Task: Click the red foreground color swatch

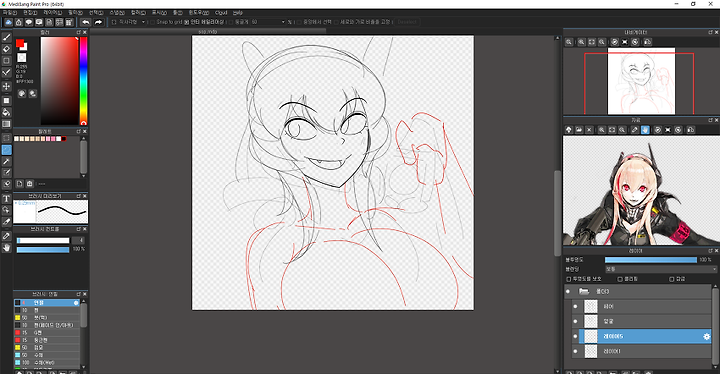Action: (20, 43)
